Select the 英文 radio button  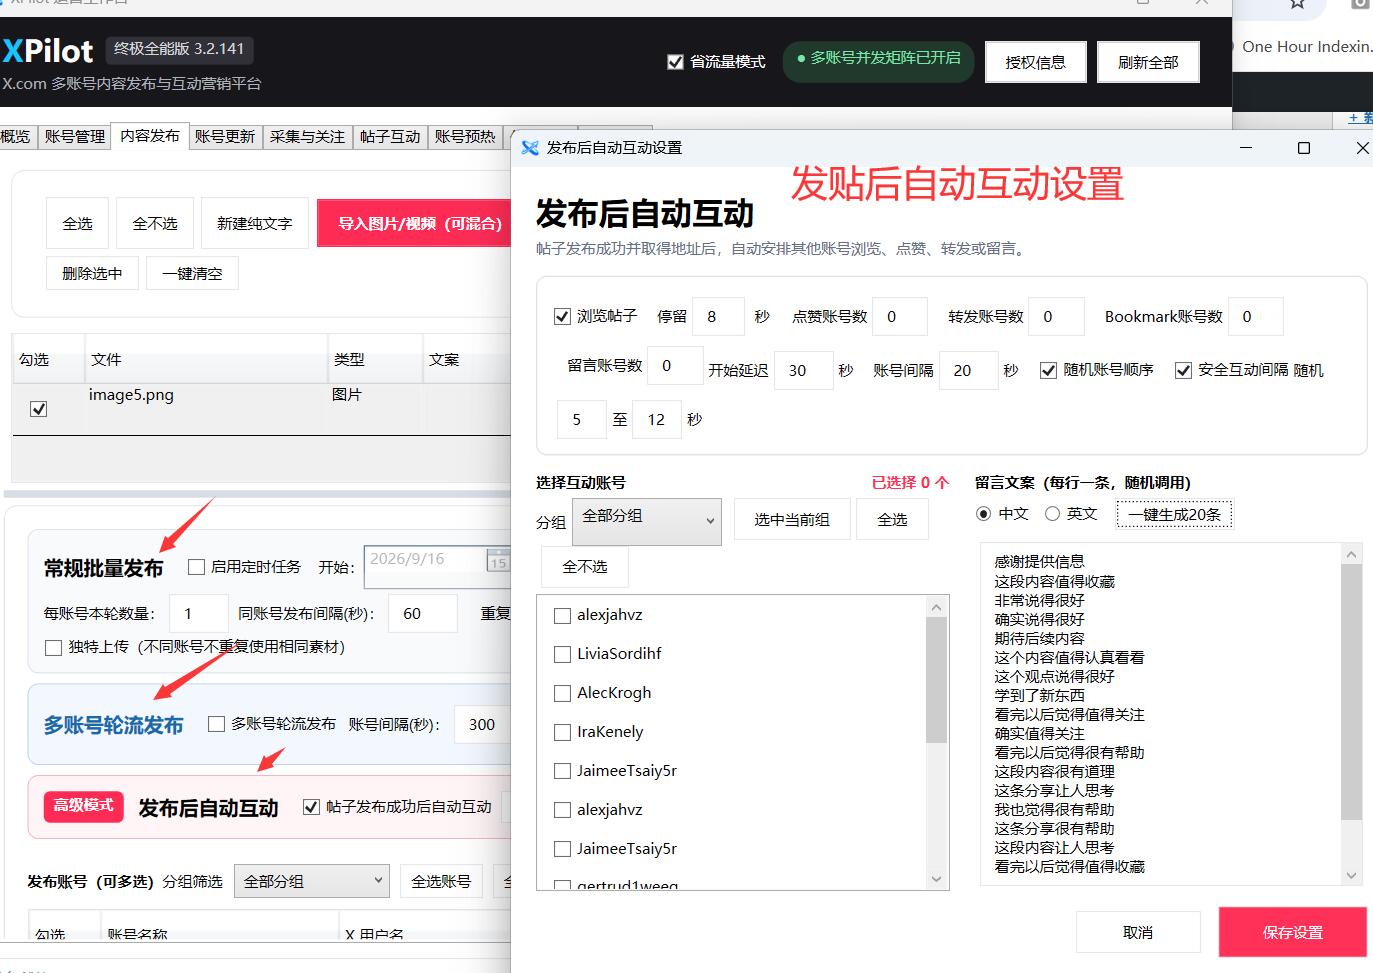tap(1052, 514)
